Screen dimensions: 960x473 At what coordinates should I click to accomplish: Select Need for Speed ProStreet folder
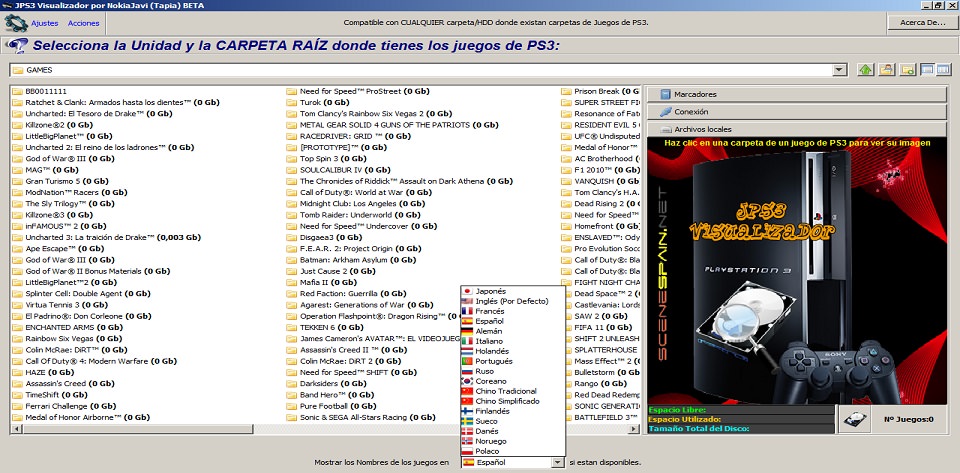tap(358, 91)
